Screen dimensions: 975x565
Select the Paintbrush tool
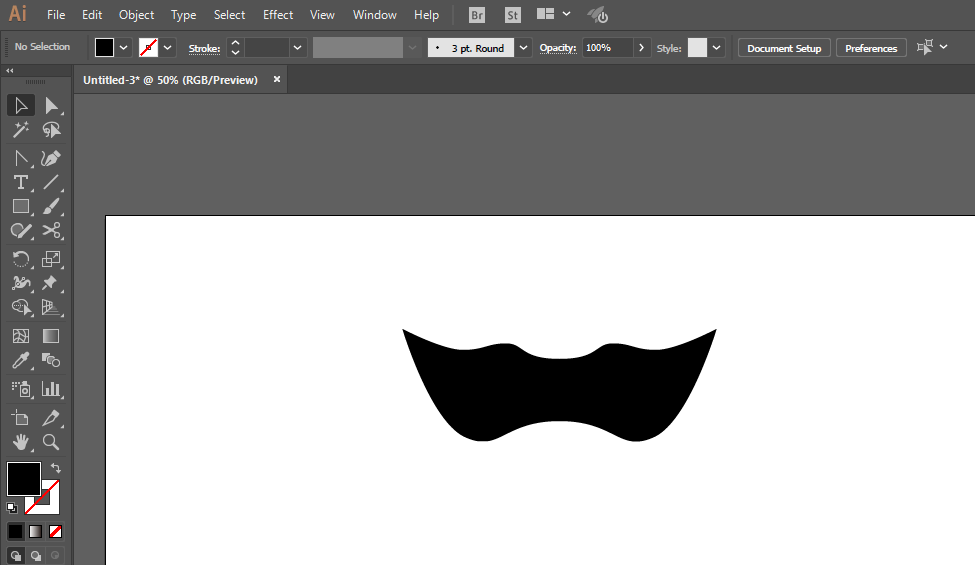pos(51,207)
